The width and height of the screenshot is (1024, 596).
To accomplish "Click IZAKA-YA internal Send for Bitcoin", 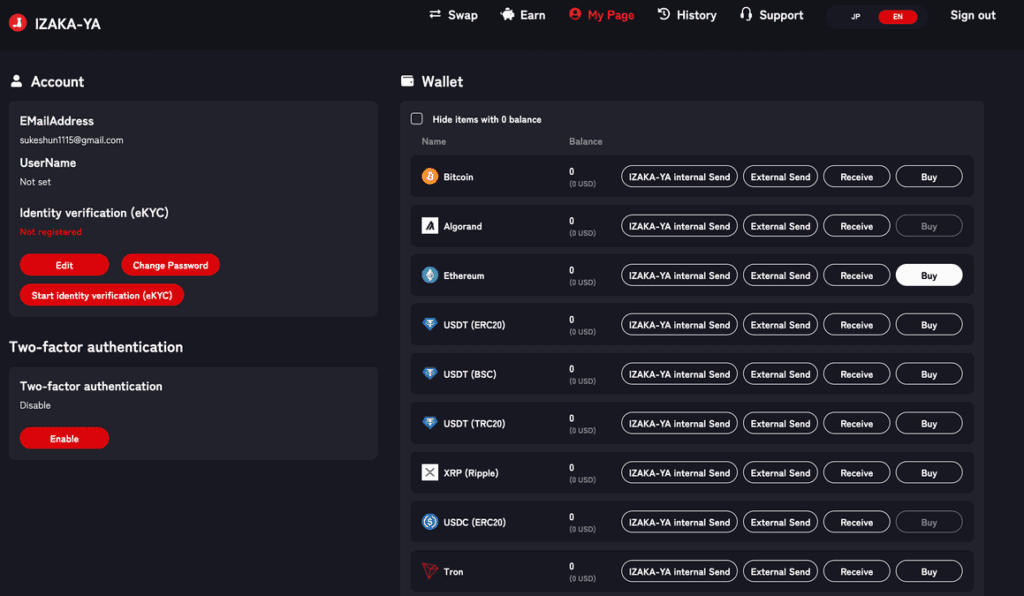I will (679, 176).
